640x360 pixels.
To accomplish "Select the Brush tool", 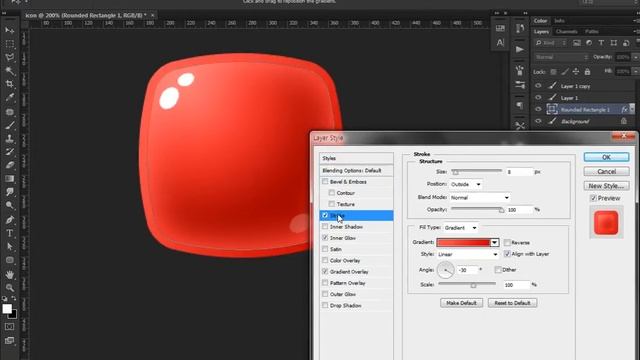I will (x=10, y=125).
